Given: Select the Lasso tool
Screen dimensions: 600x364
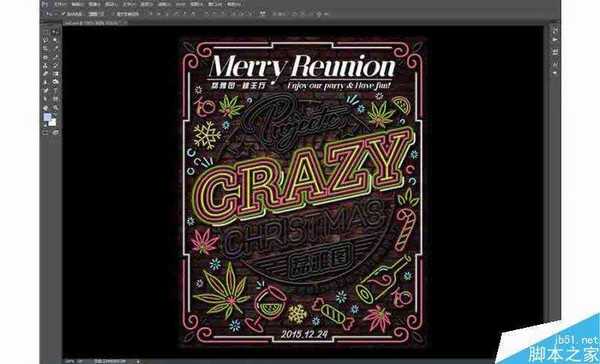Looking at the screenshot, I should [46, 40].
